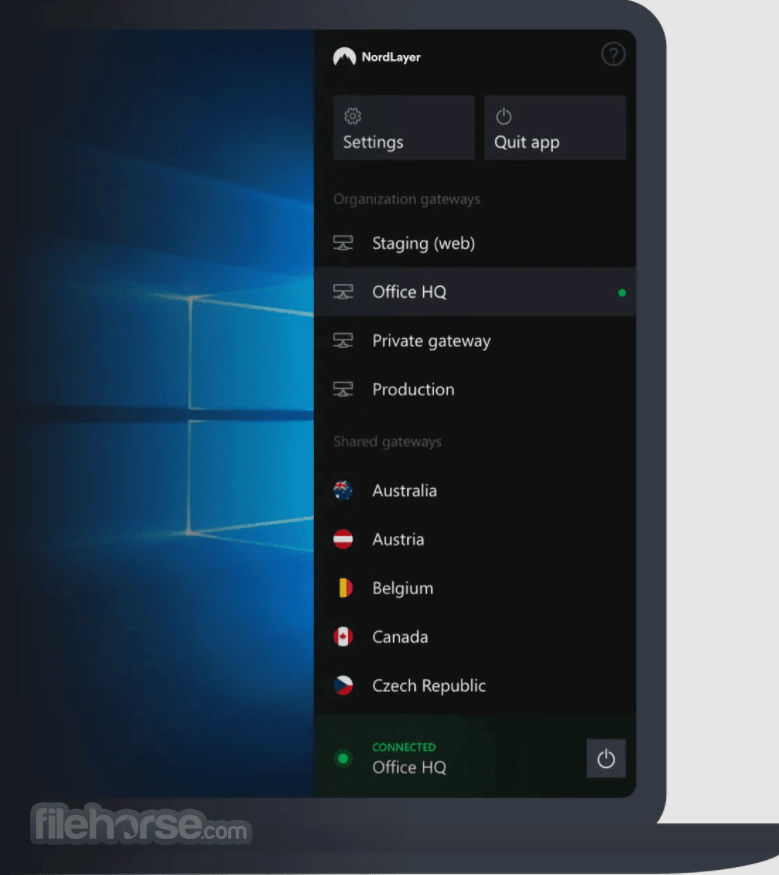Click the Canada country name
Screen dimensions: 779x875
400,637
